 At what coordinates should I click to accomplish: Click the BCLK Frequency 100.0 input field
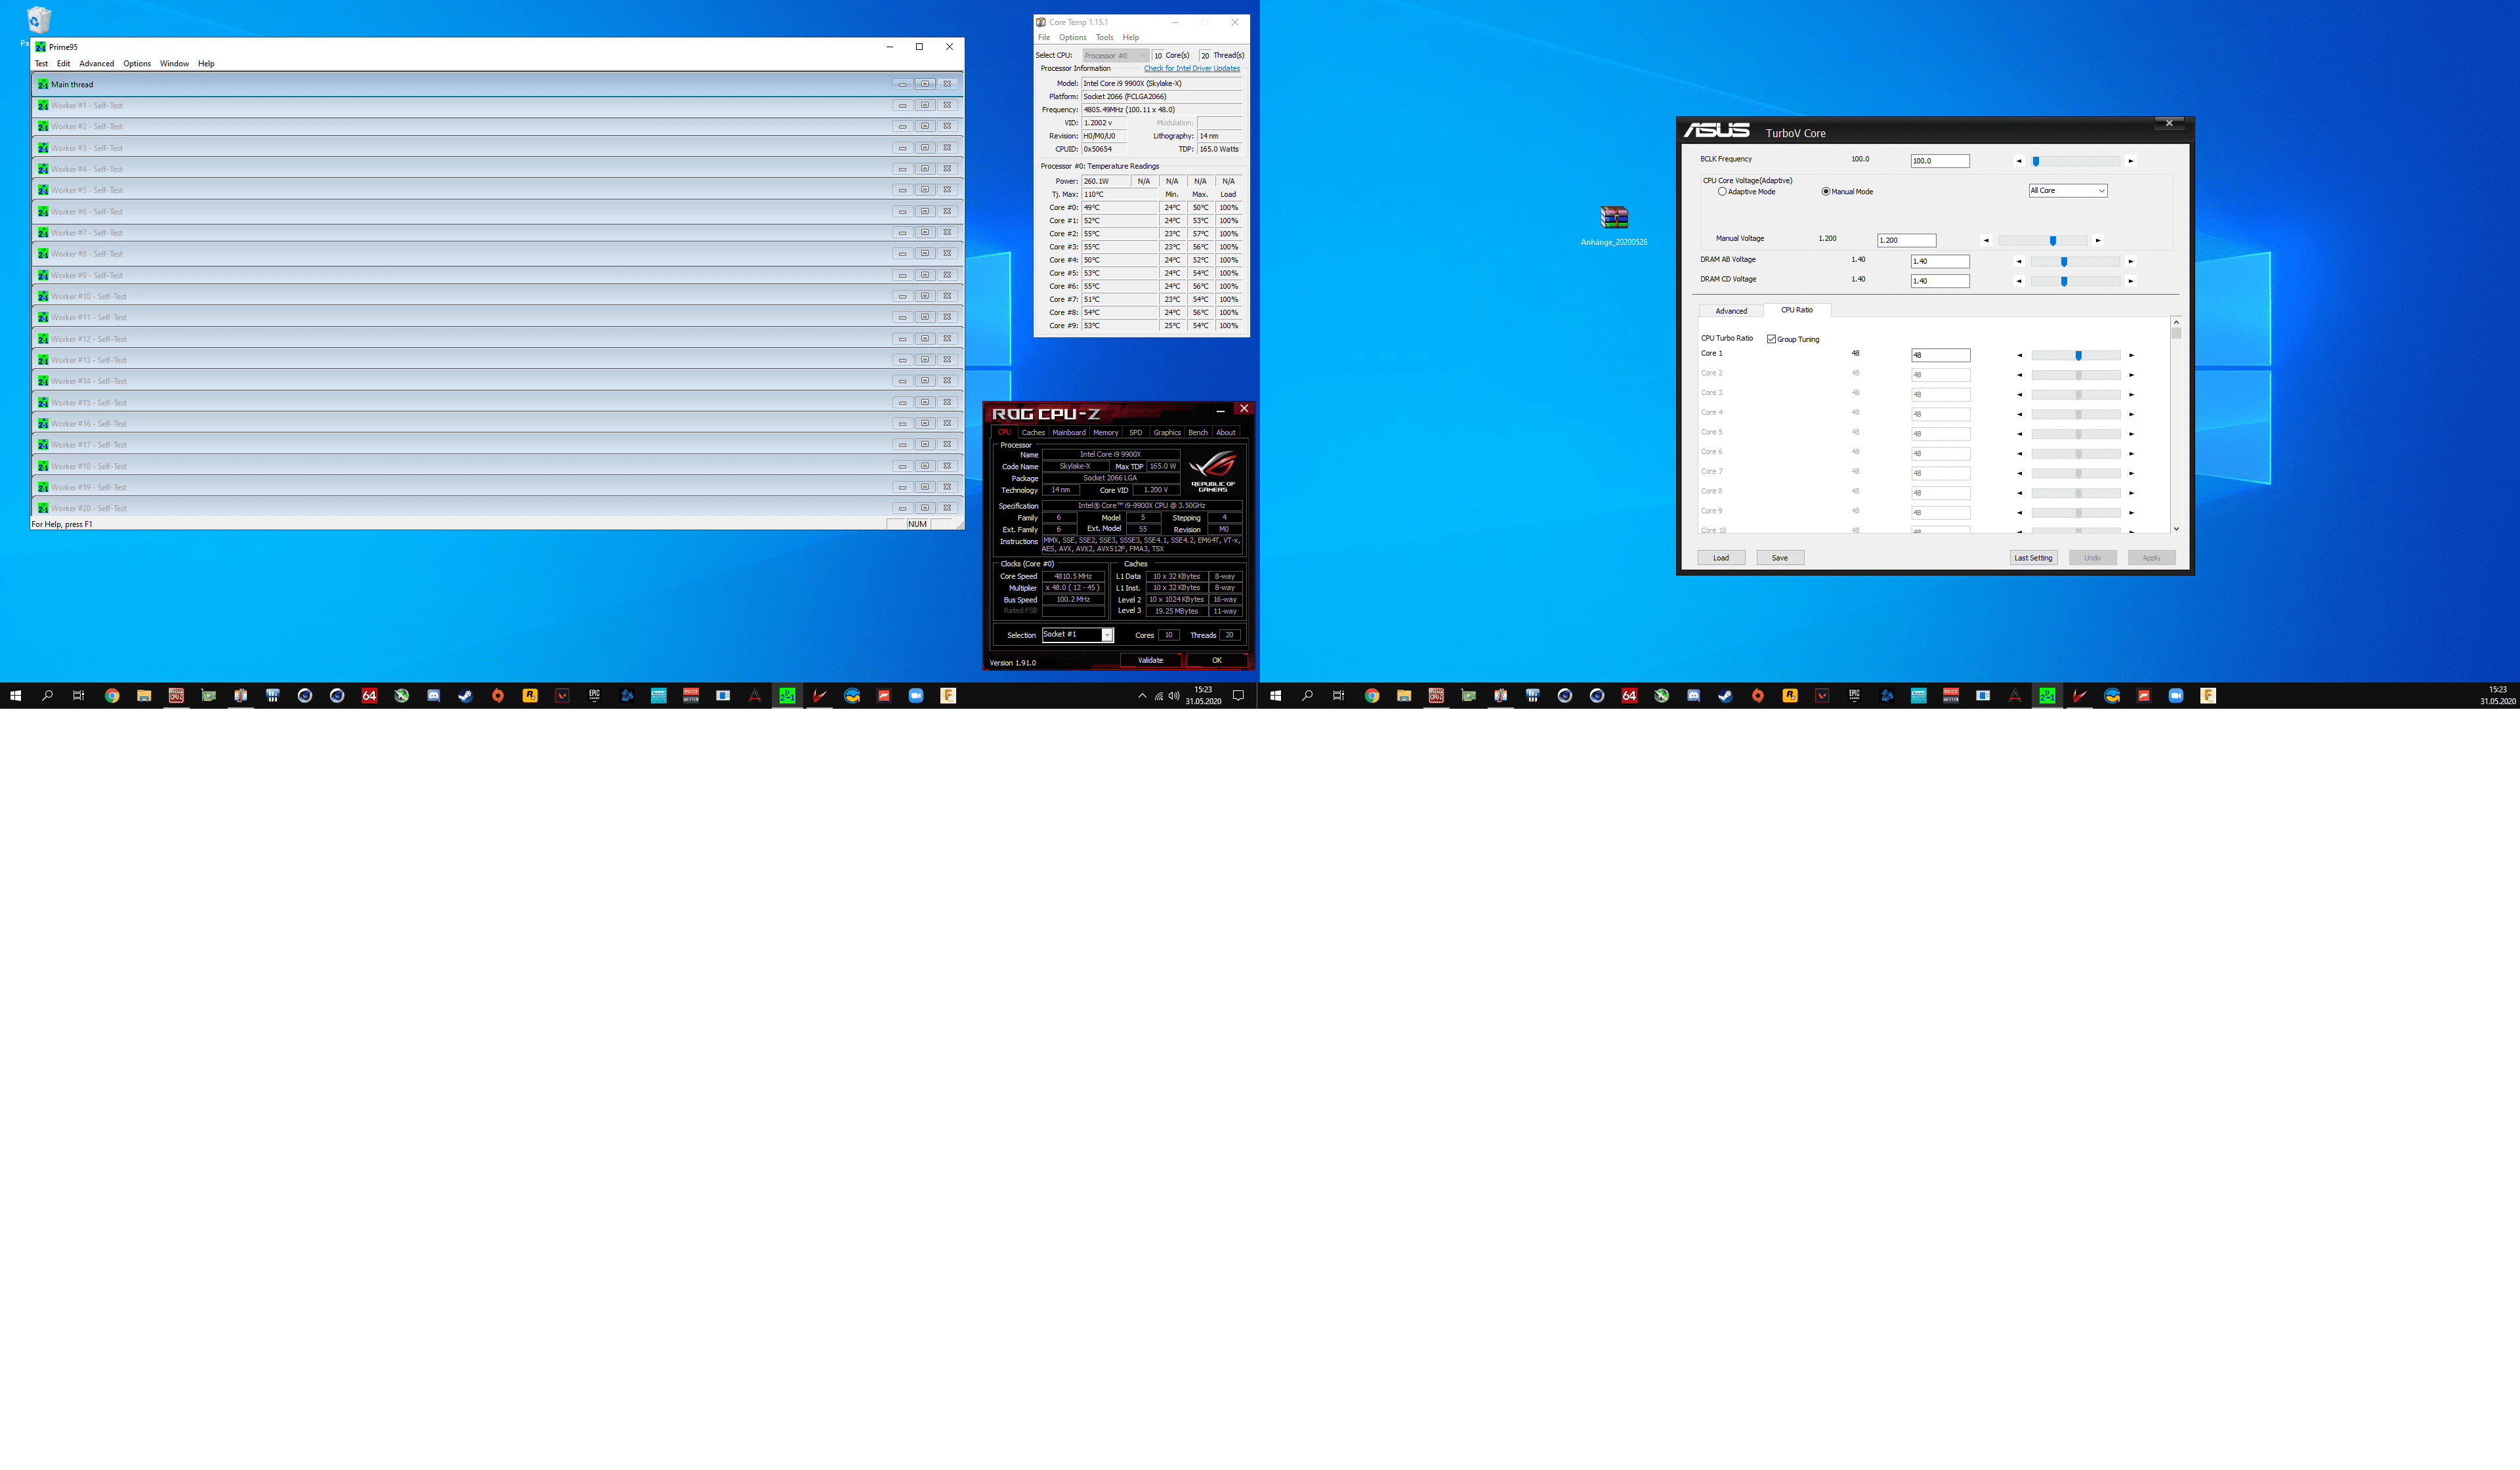(x=1940, y=161)
